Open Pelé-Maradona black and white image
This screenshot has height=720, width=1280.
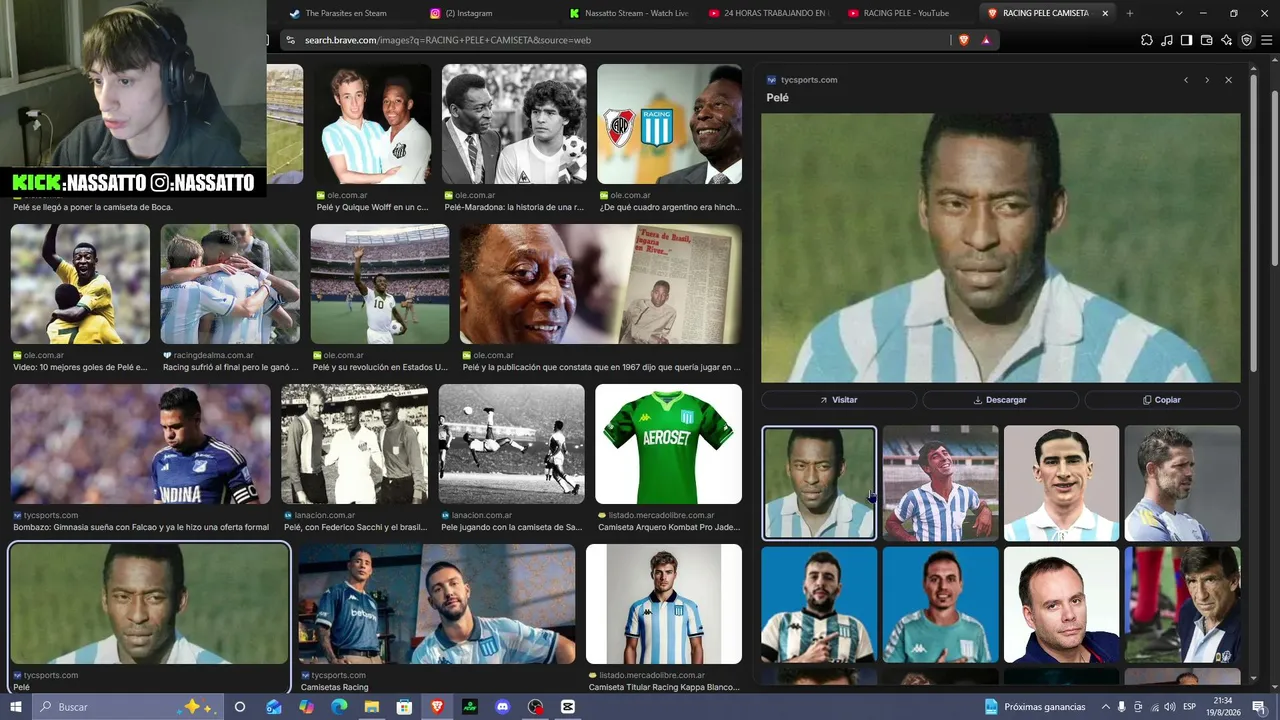[x=514, y=124]
